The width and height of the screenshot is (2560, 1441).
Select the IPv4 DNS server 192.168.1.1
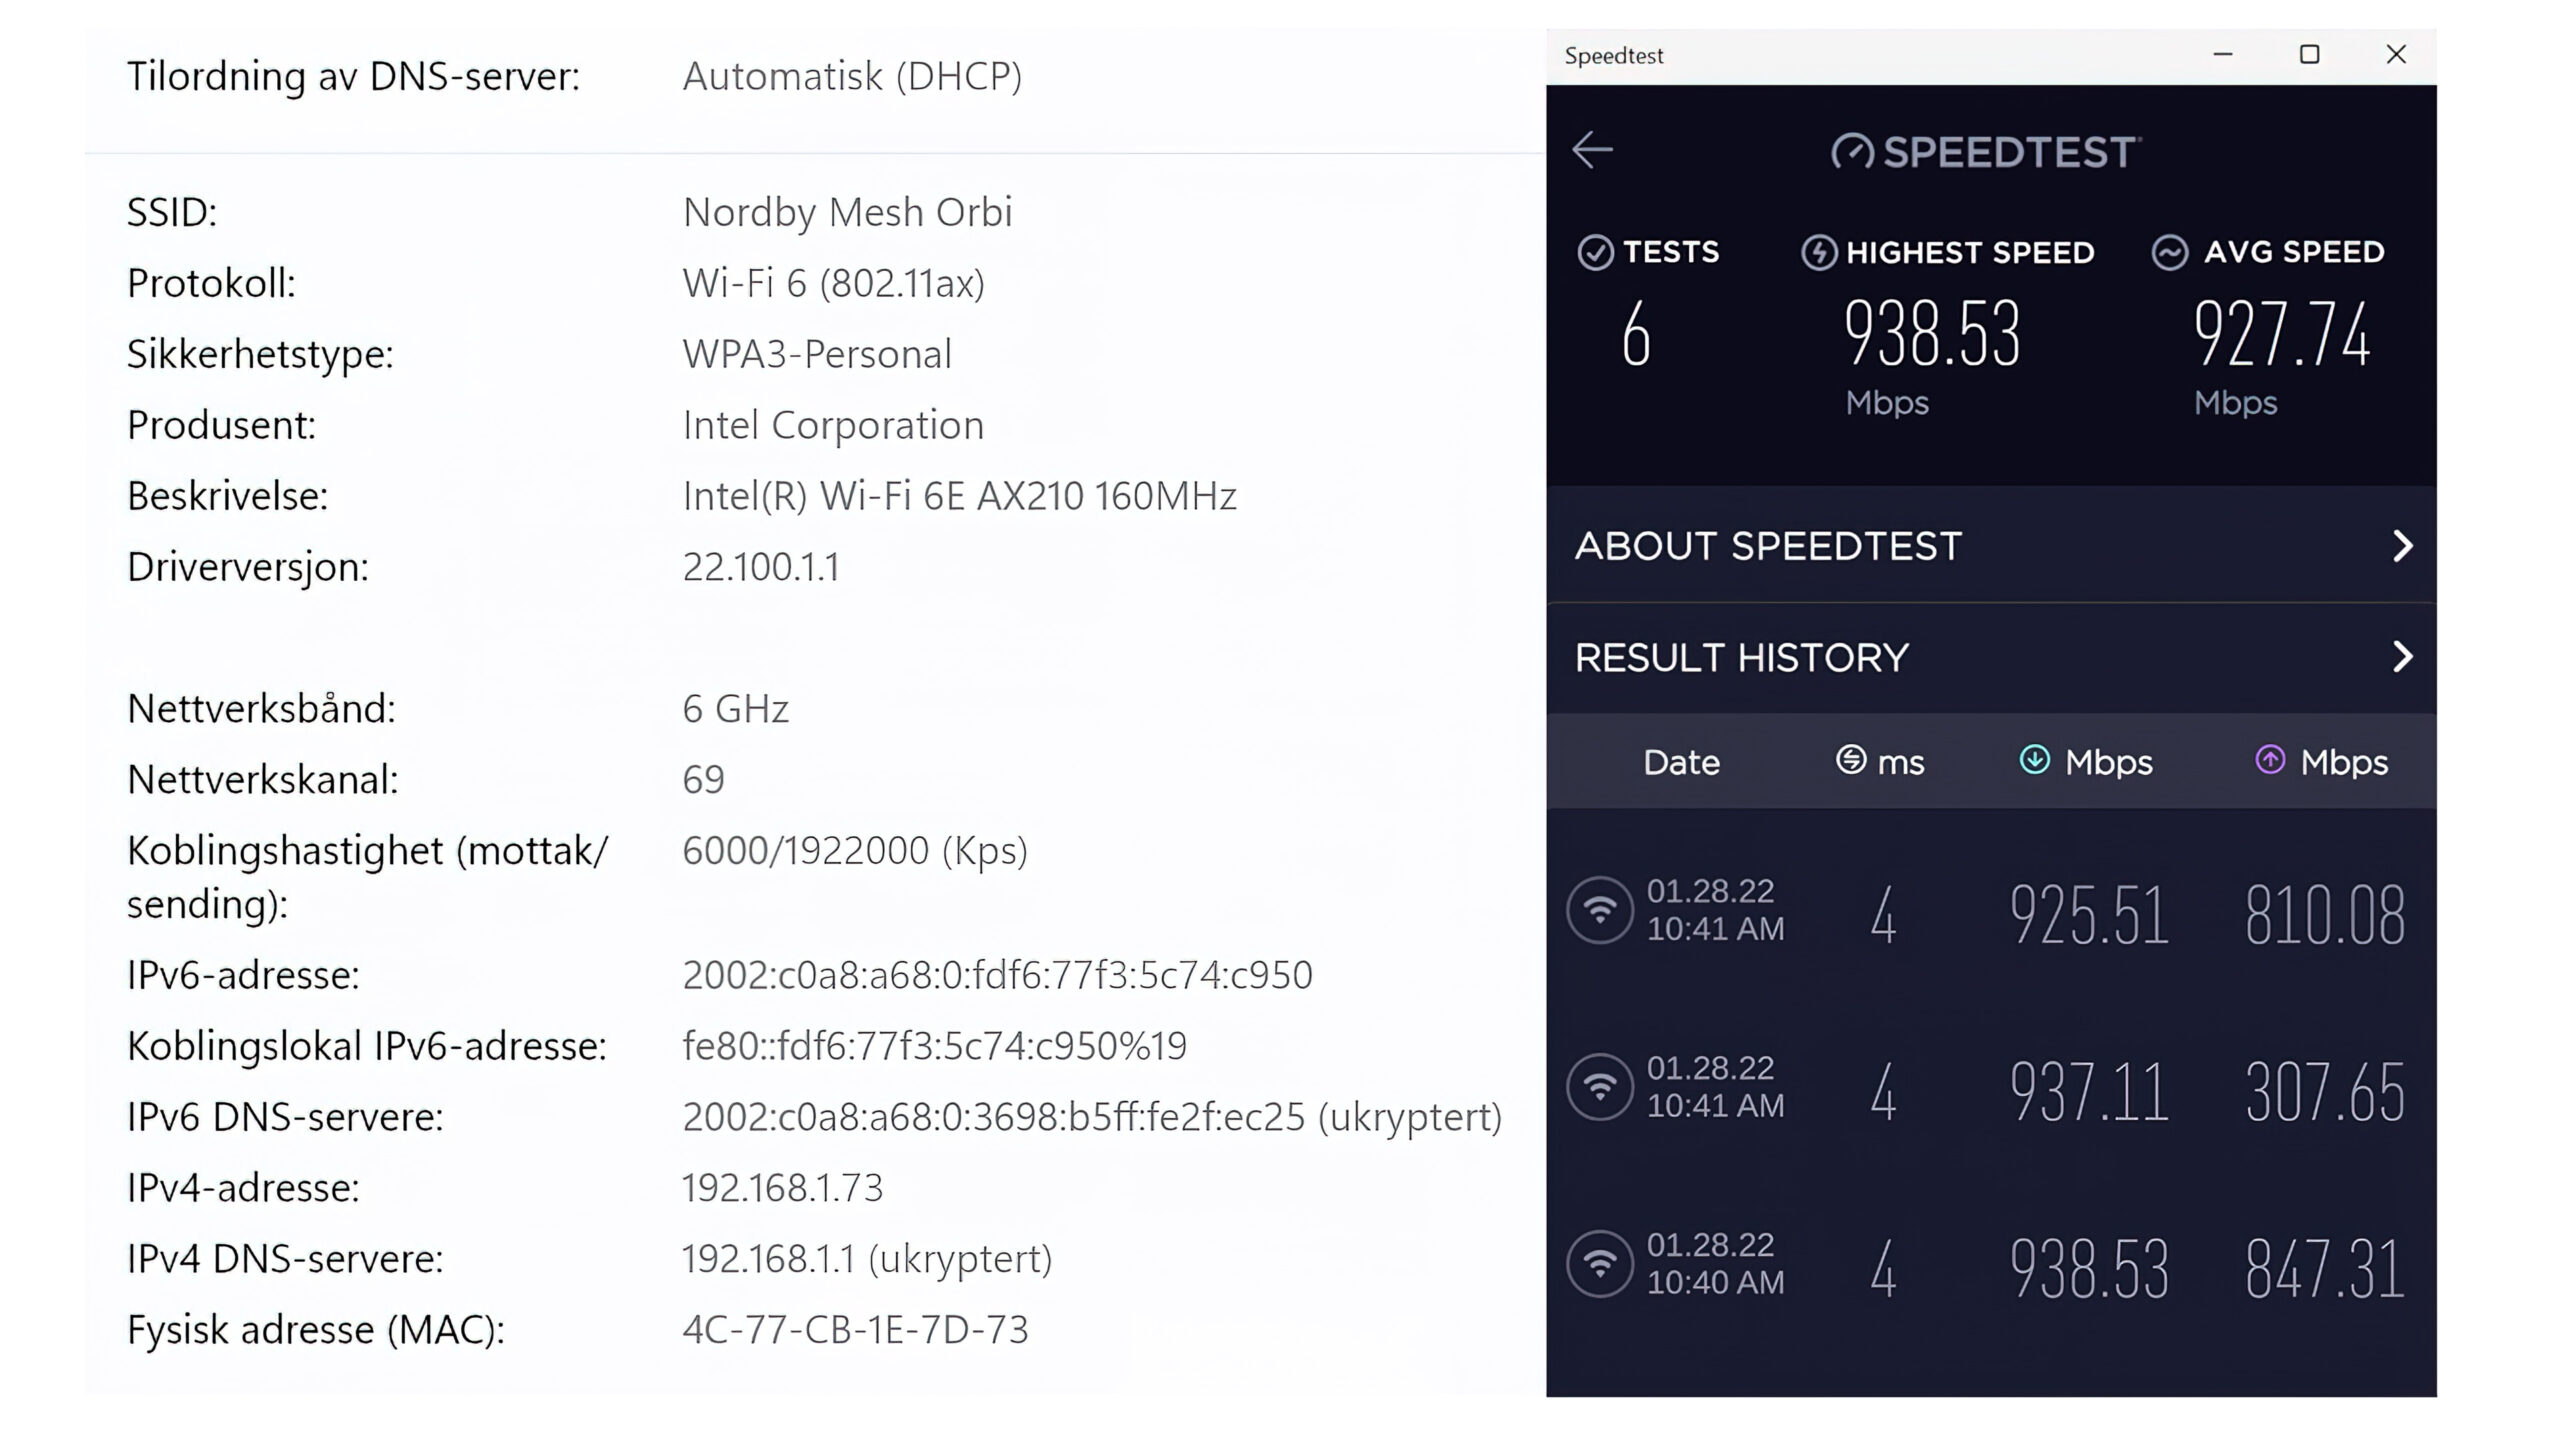tap(867, 1259)
